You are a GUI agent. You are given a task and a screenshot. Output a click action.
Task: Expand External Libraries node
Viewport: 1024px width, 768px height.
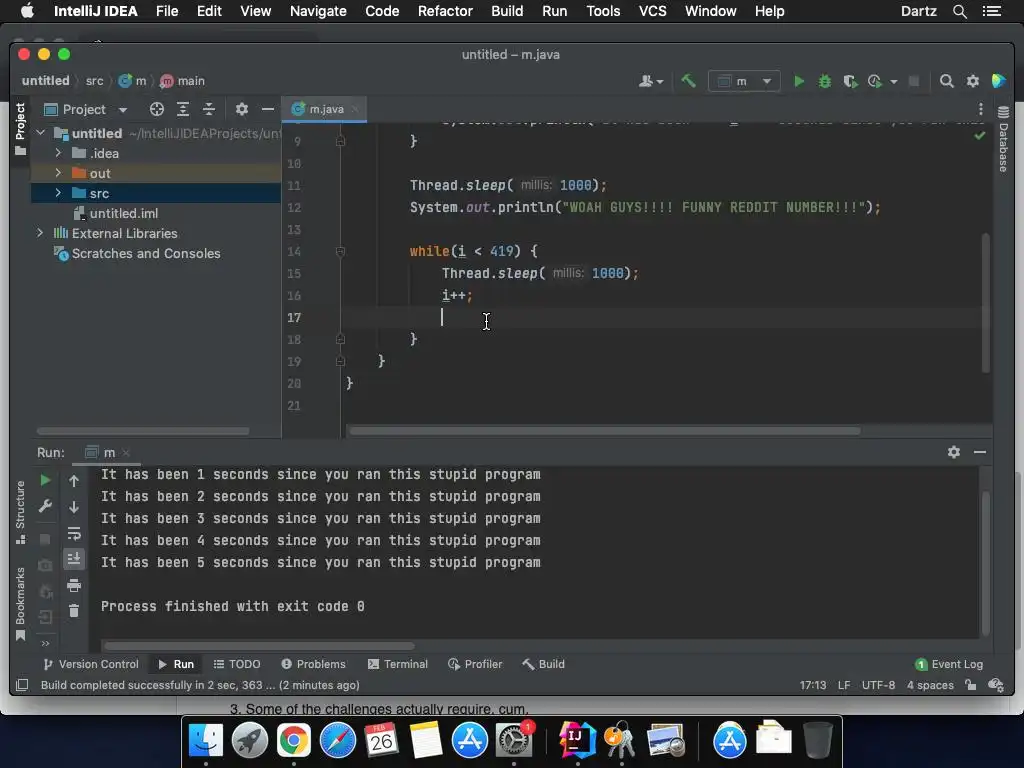[x=40, y=232]
